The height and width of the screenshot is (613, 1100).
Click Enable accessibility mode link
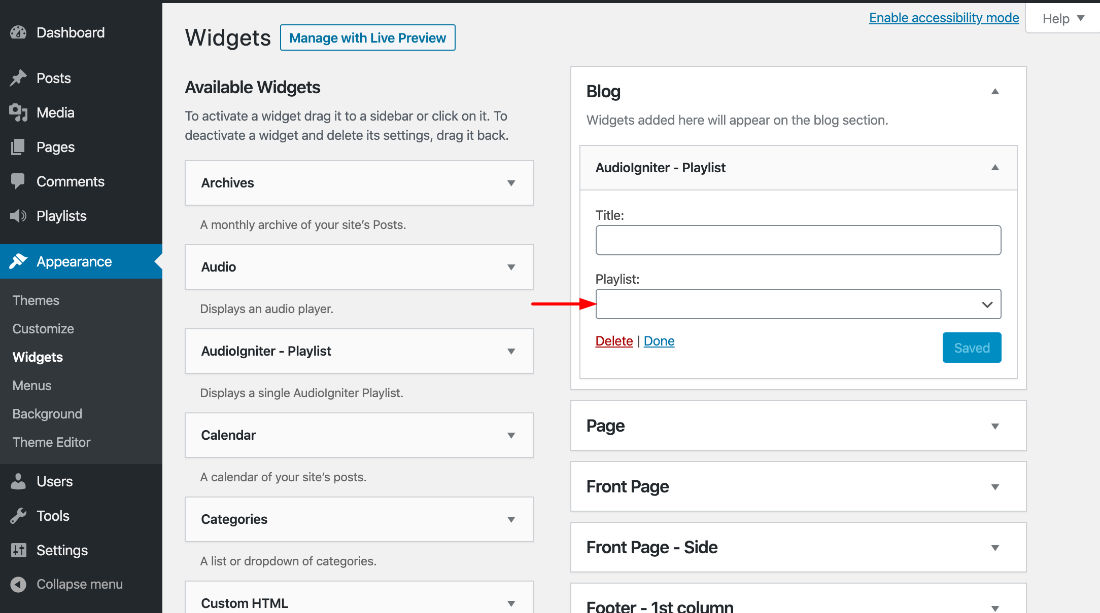pos(944,18)
